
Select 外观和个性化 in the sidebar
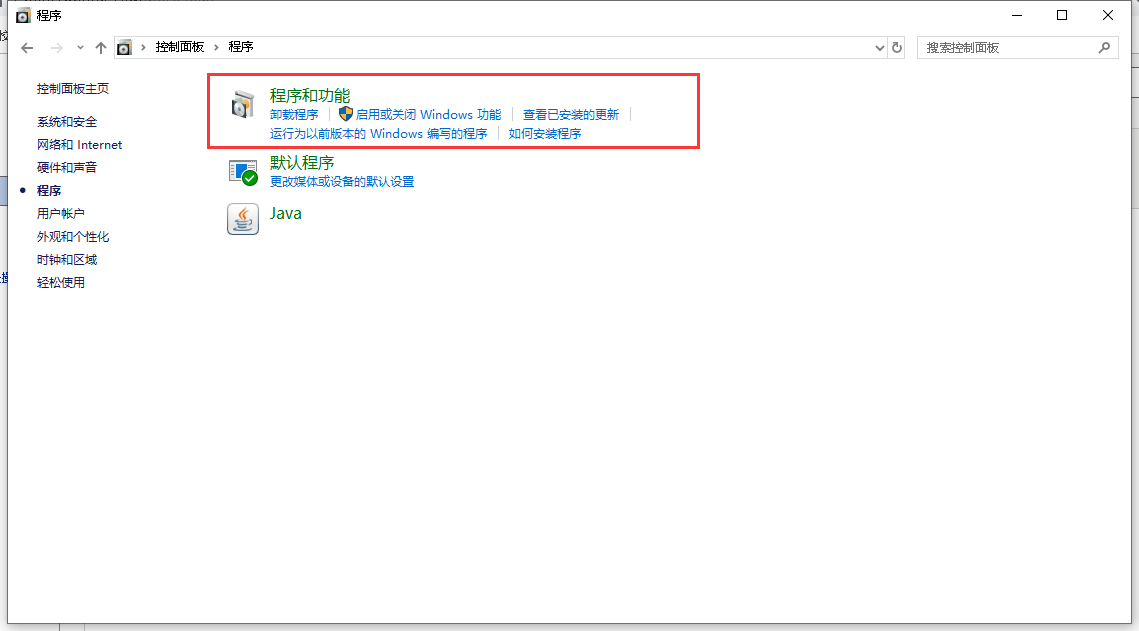[73, 237]
